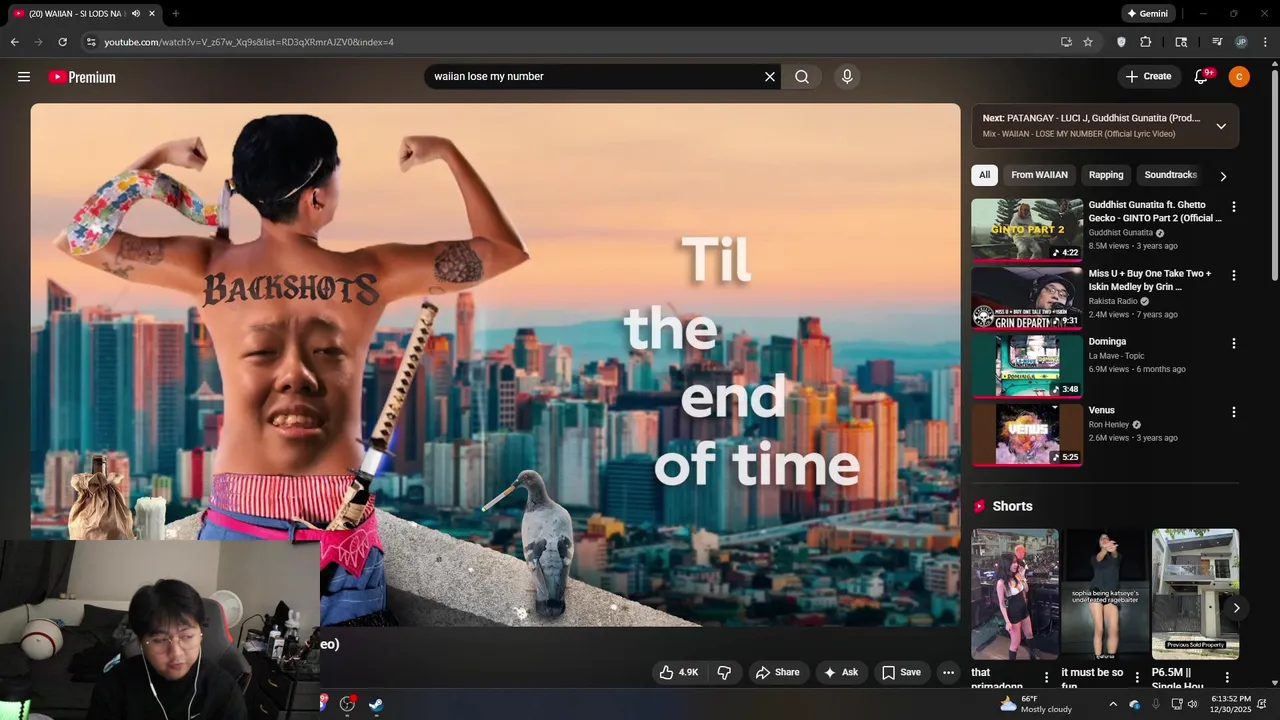The width and height of the screenshot is (1280, 720).
Task: Open the Extensions puzzle menu
Action: click(1146, 42)
